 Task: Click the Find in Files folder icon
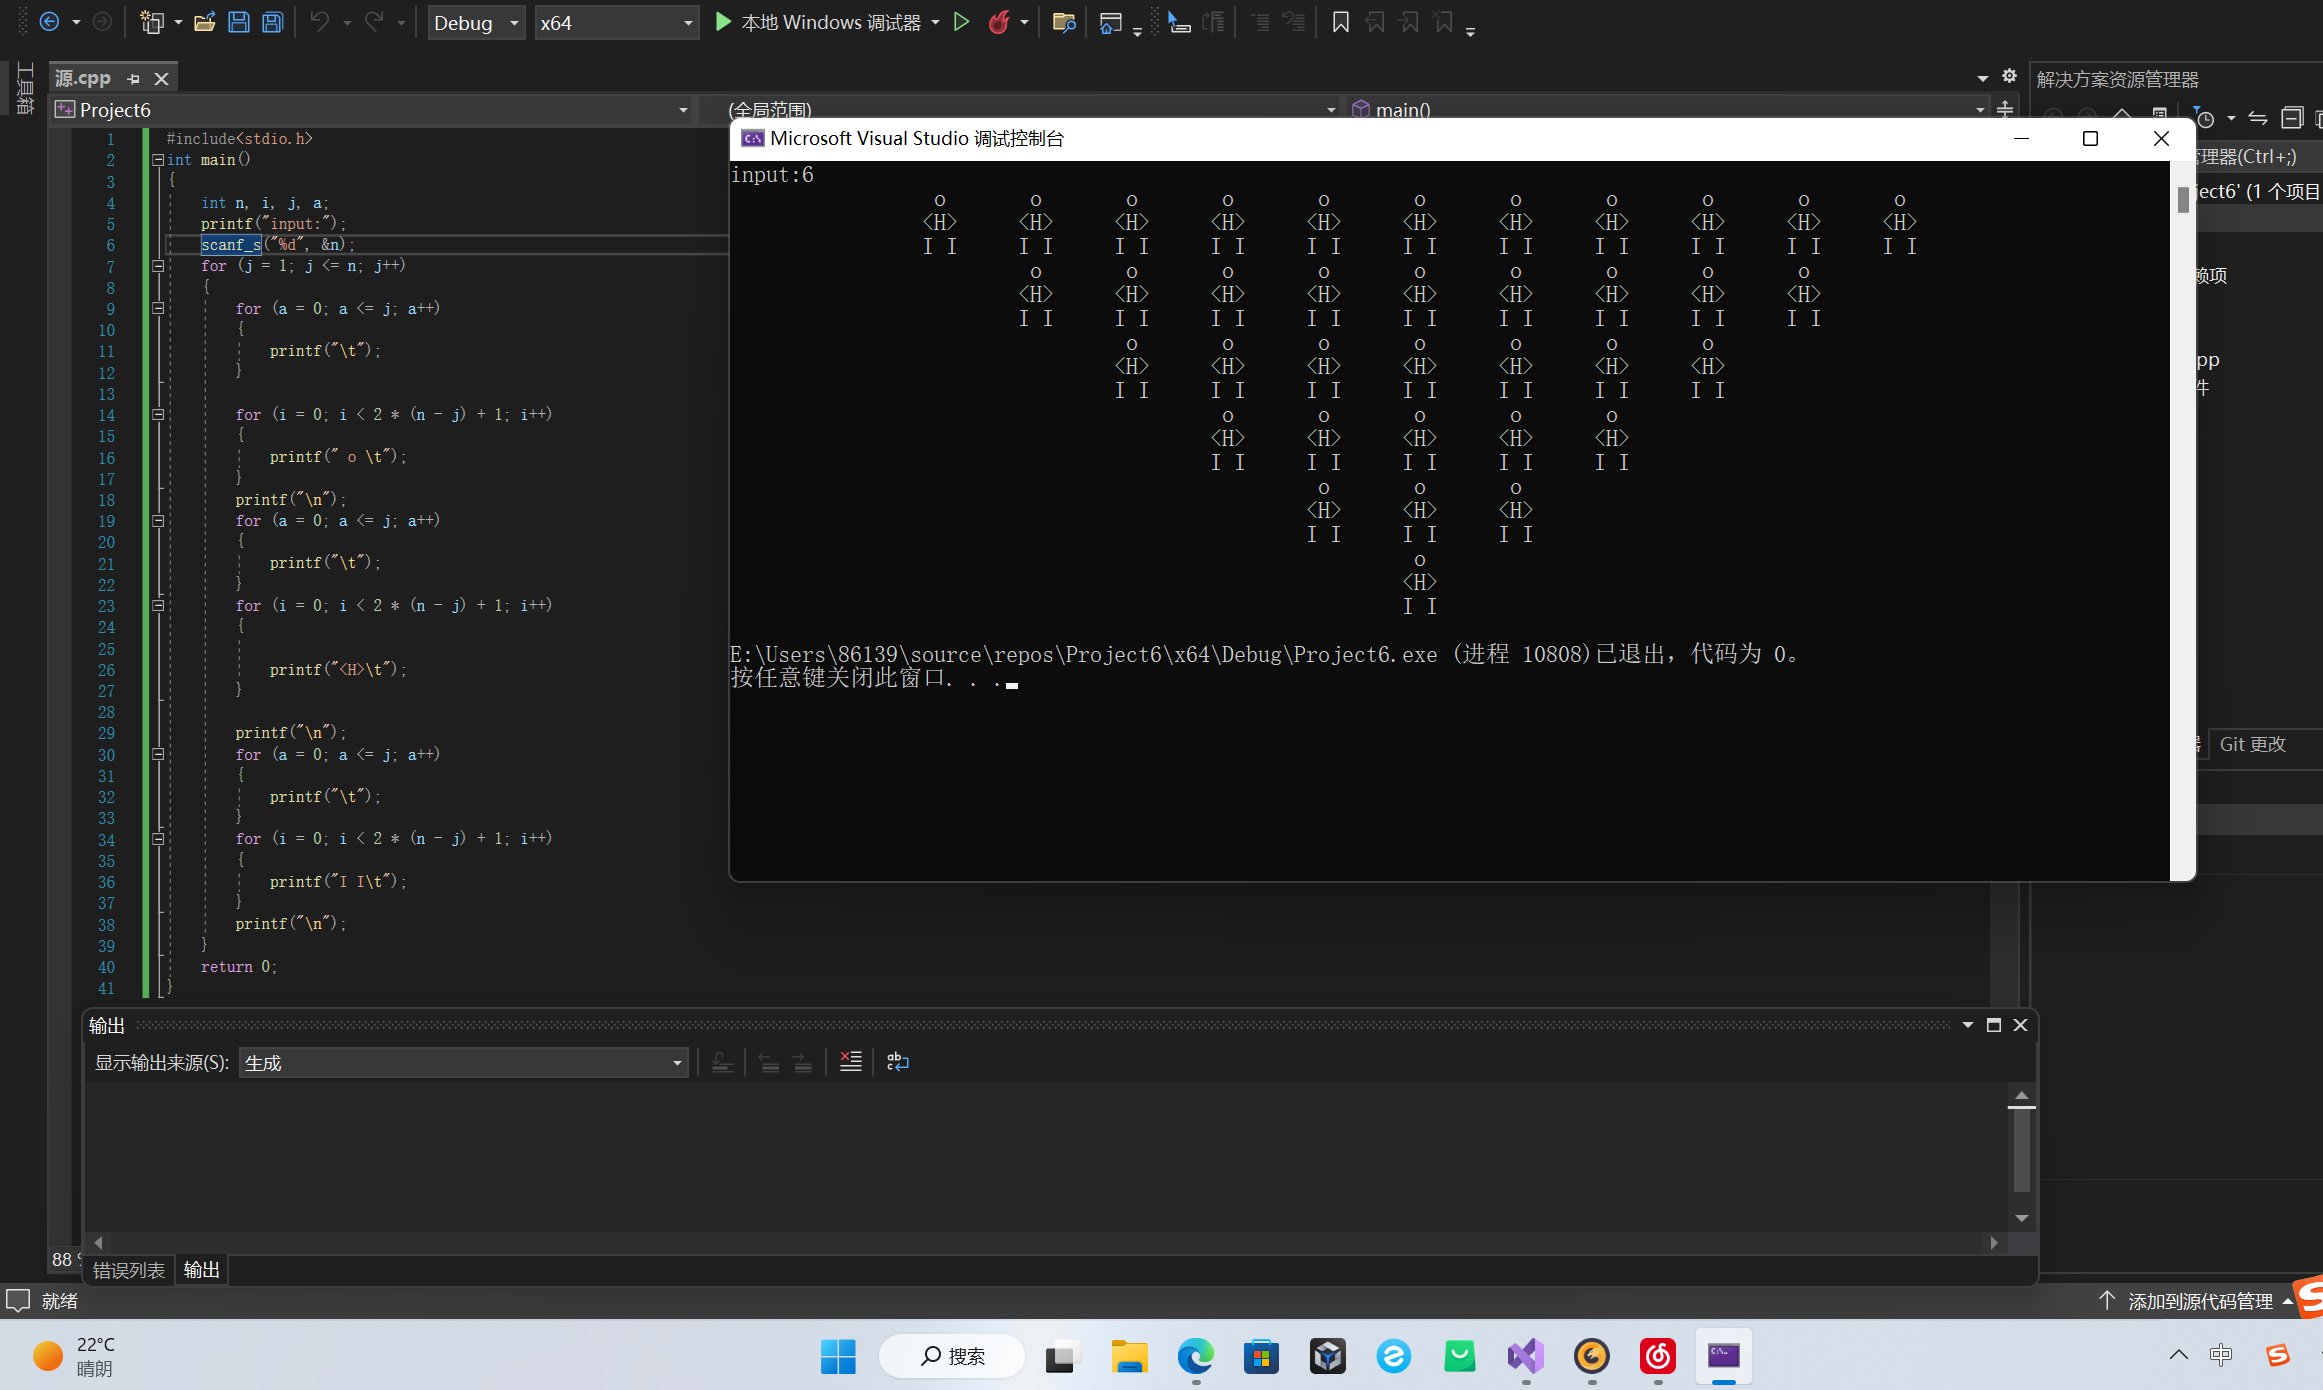pyautogui.click(x=1064, y=22)
